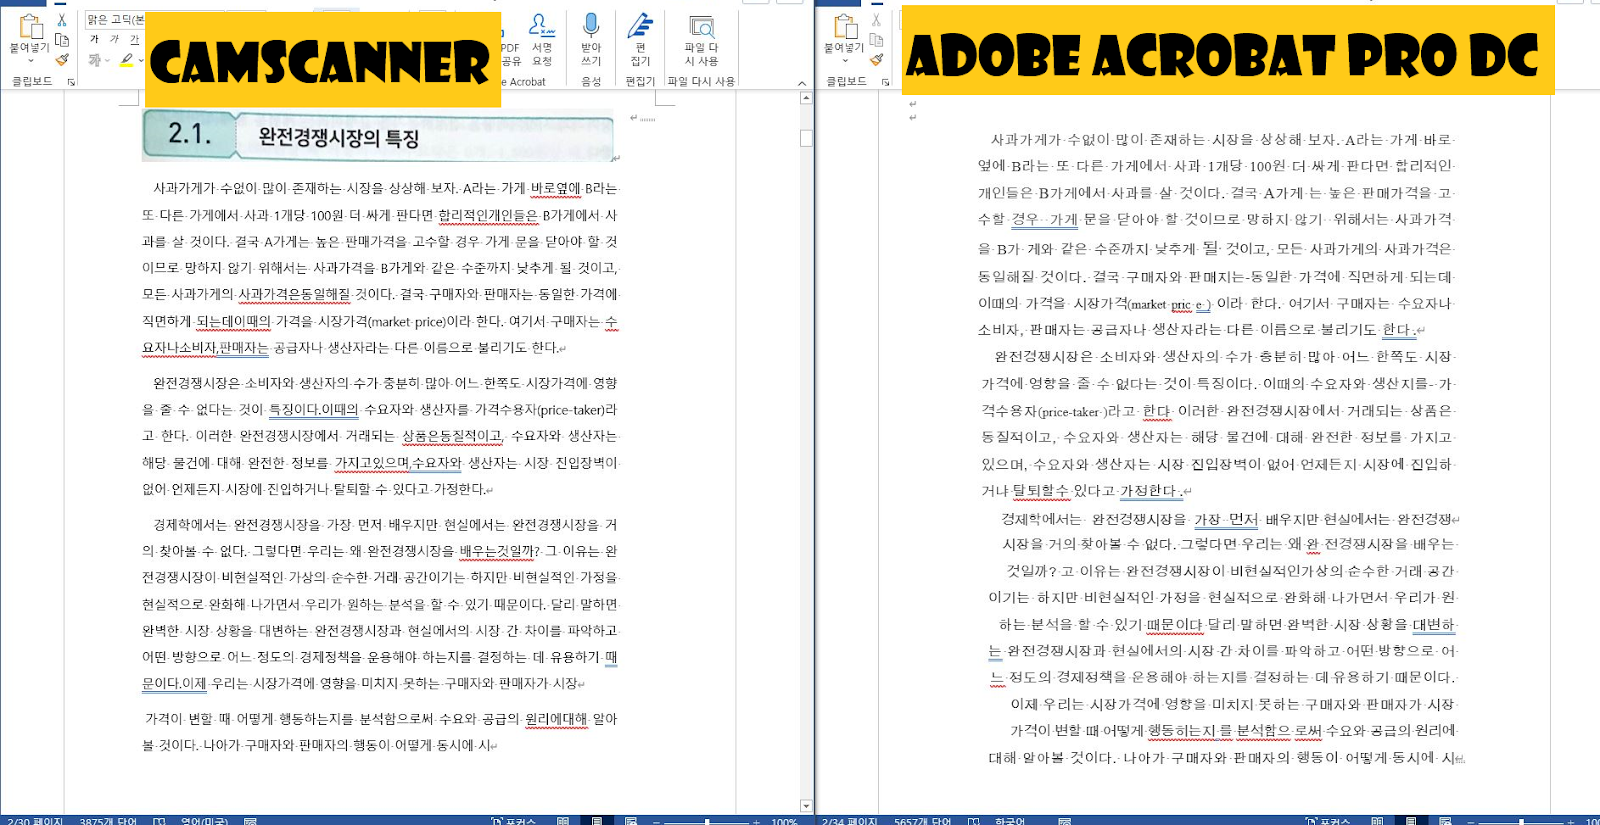
Task: Toggle underline (간) formatting in left window
Action: click(134, 40)
